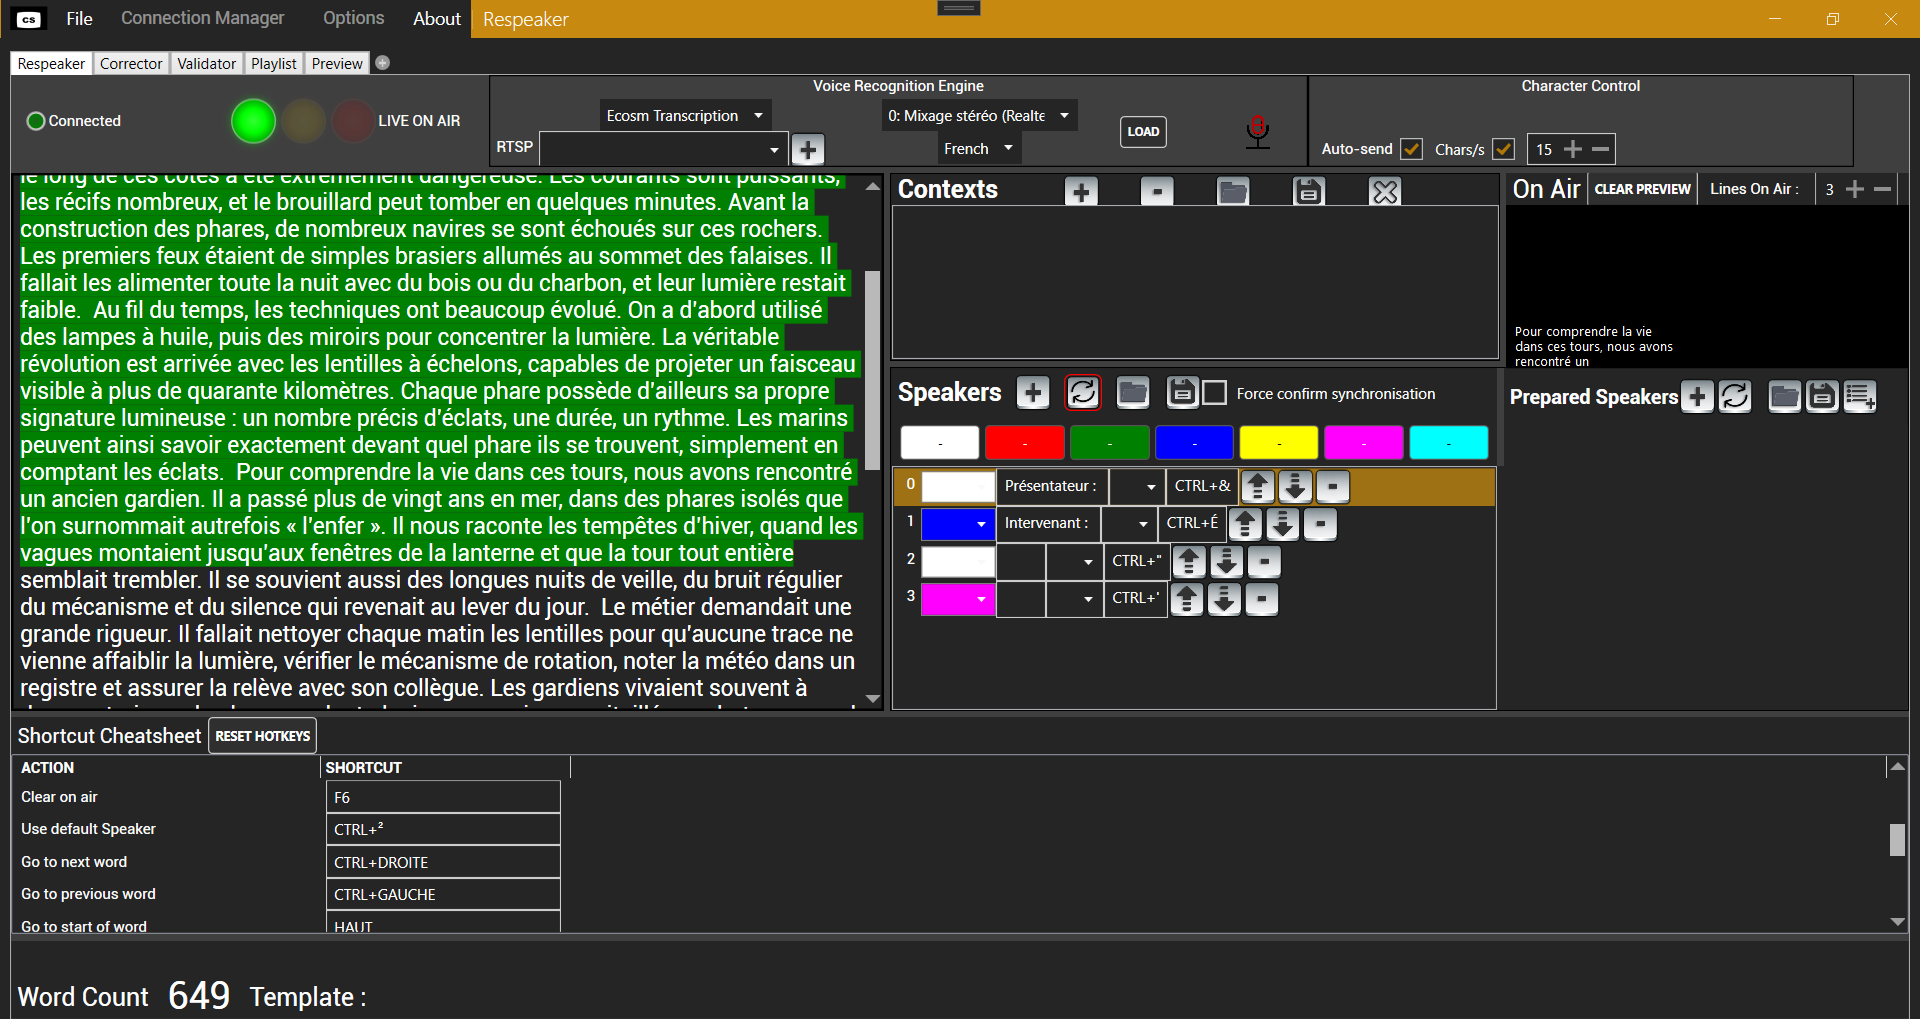Viewport: 1920px width, 1019px height.
Task: Open Présentateur style dropdown
Action: [x=1138, y=487]
